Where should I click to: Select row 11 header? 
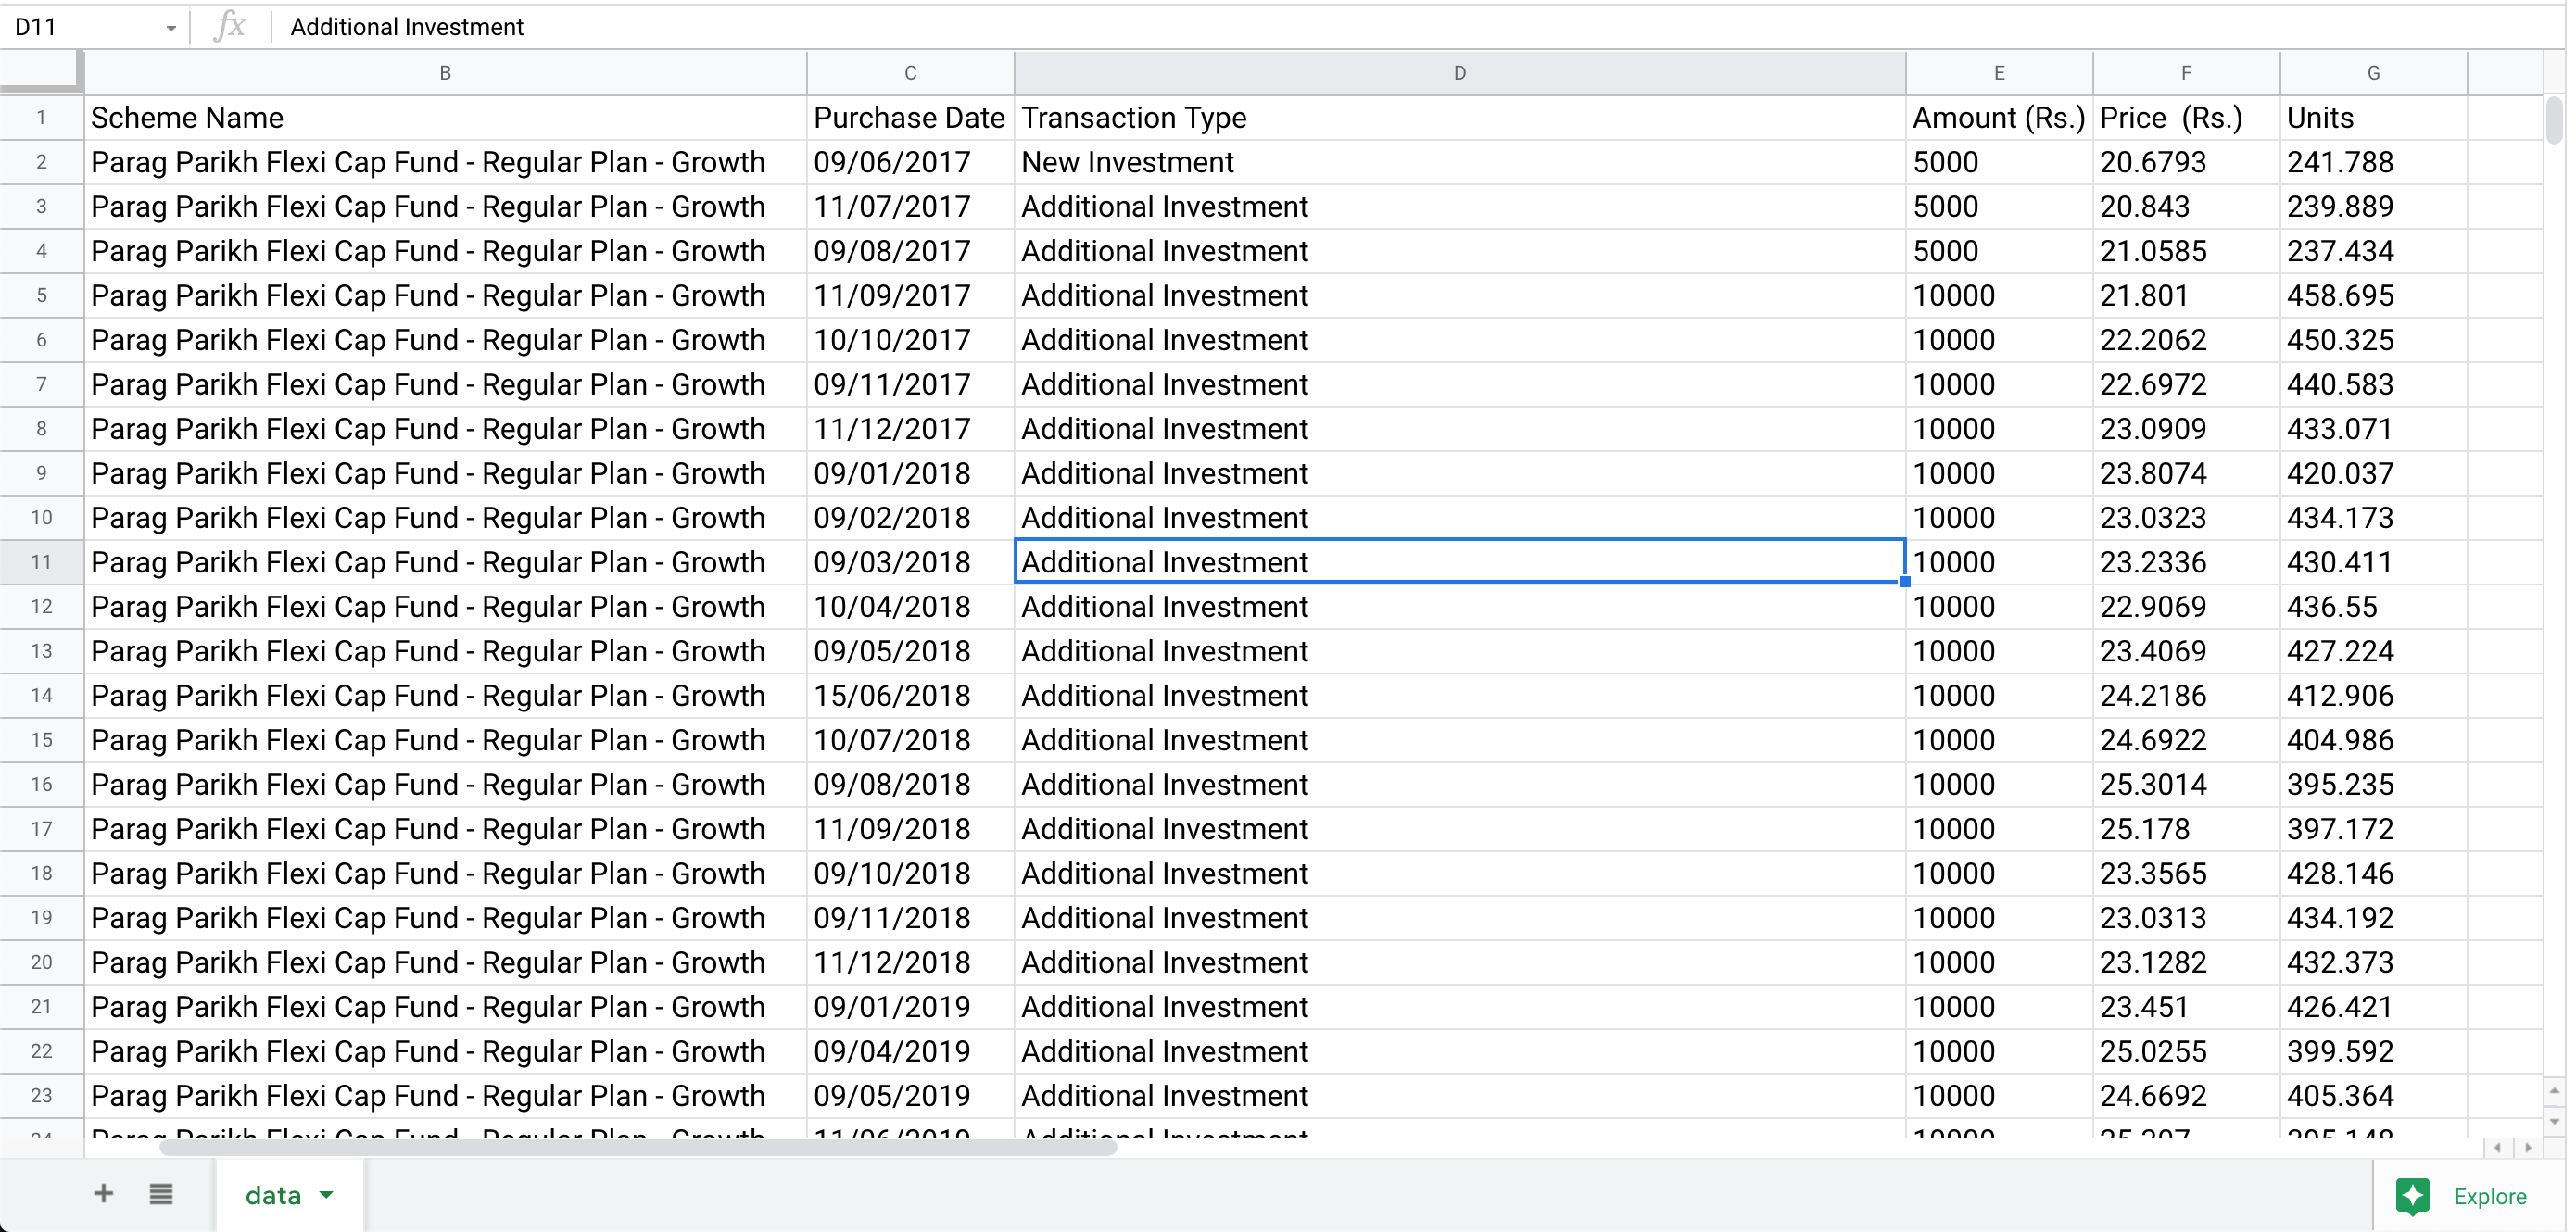[x=41, y=562]
